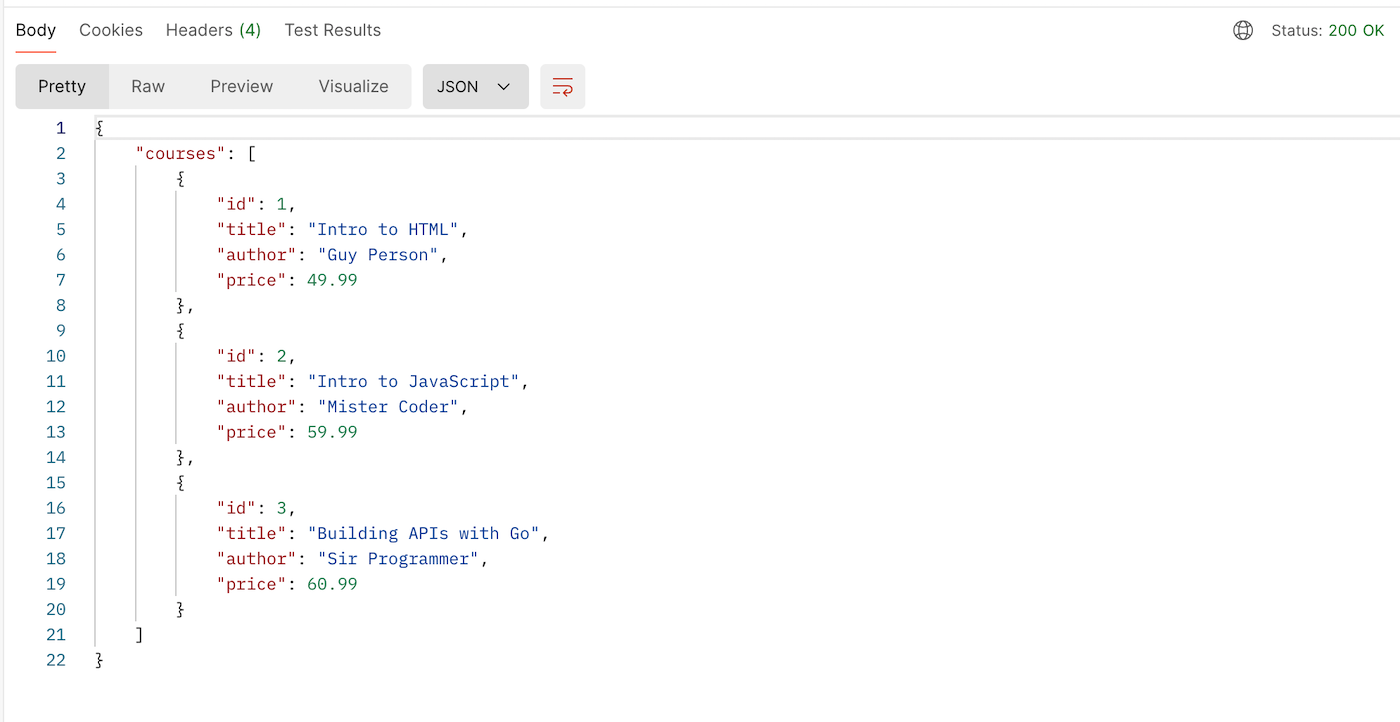This screenshot has width=1400, height=722.
Task: Open the Headers (4) tab
Action: (x=212, y=30)
